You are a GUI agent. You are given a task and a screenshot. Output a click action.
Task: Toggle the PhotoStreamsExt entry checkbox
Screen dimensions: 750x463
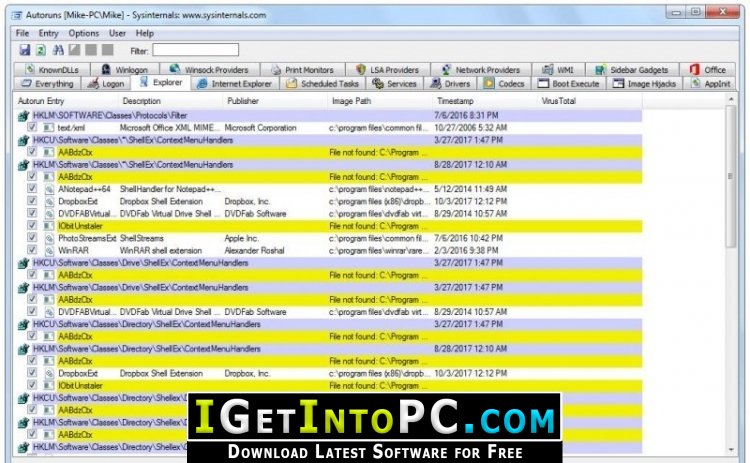33,238
